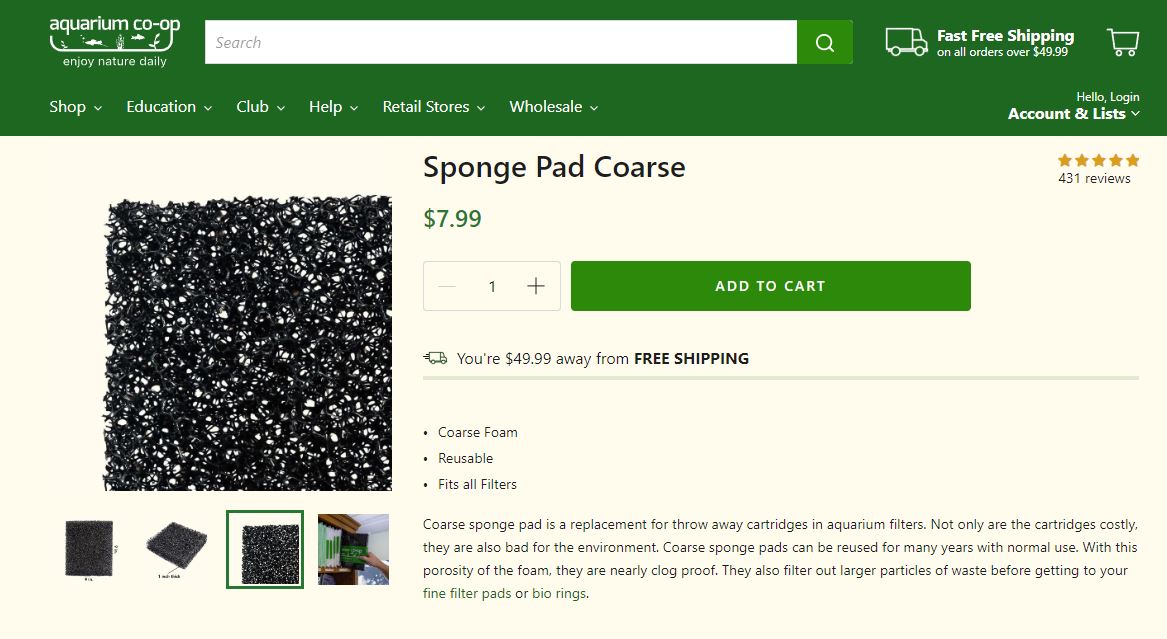
Task: Click in the Search input field
Action: click(500, 42)
